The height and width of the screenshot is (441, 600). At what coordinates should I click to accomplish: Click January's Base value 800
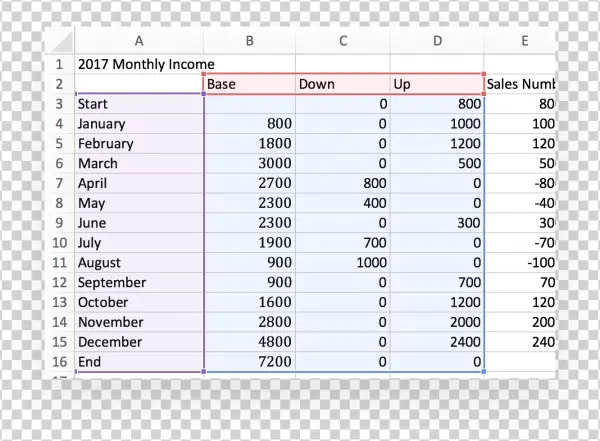(x=249, y=124)
